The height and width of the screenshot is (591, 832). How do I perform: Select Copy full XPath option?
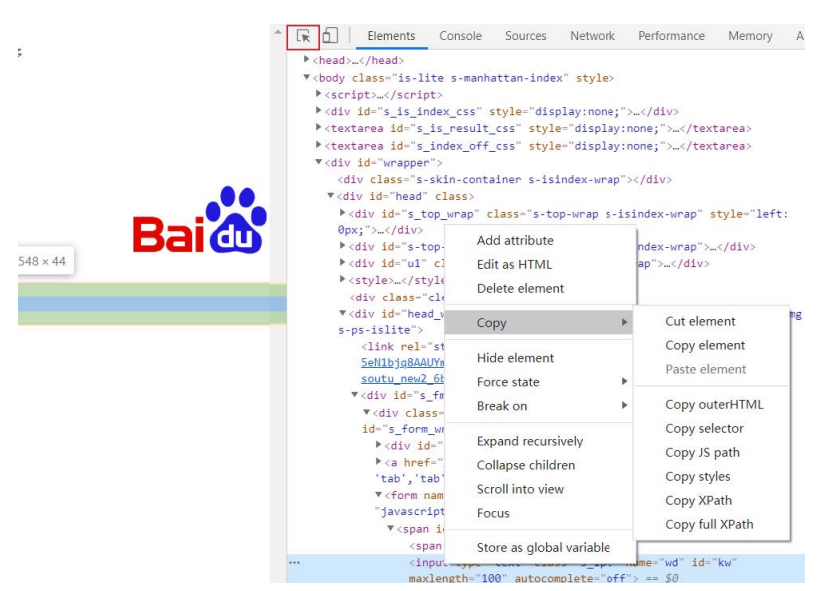coord(709,524)
